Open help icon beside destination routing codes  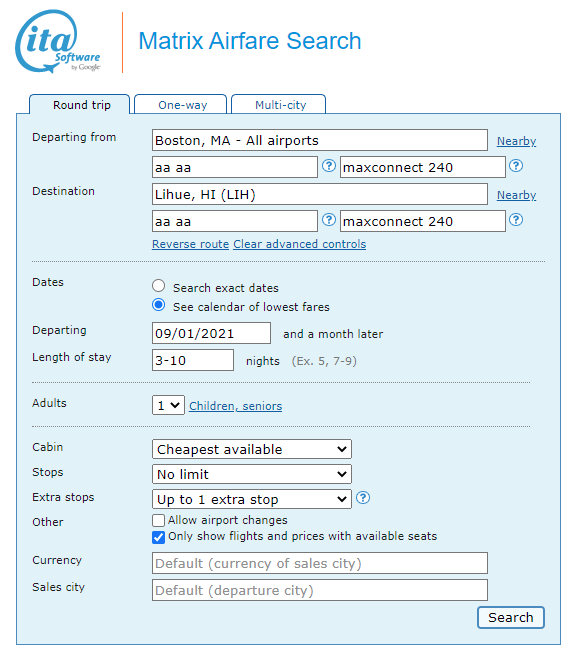(x=329, y=220)
